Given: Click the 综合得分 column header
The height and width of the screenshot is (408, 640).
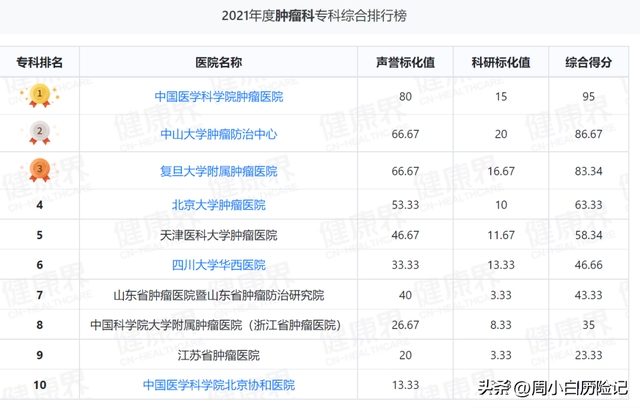Looking at the screenshot, I should [589, 62].
